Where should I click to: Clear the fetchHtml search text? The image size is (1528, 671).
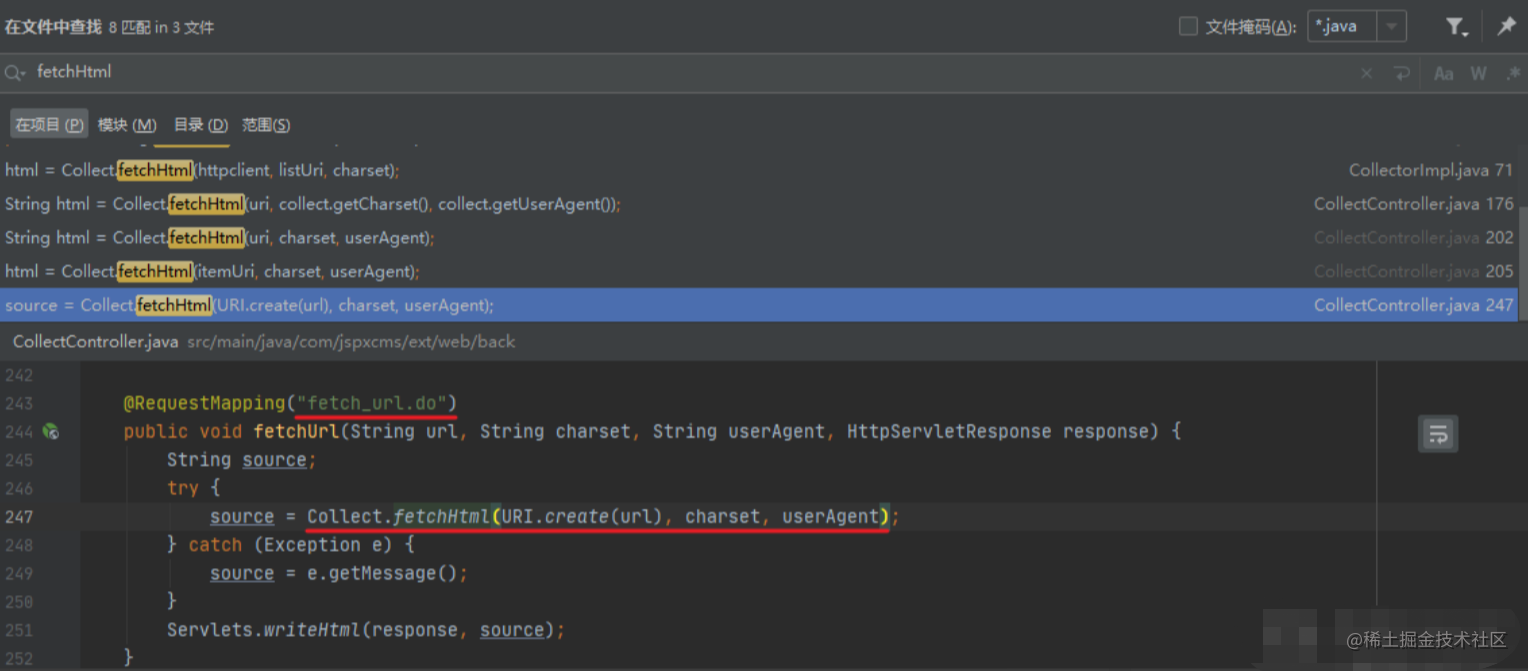pos(1367,73)
